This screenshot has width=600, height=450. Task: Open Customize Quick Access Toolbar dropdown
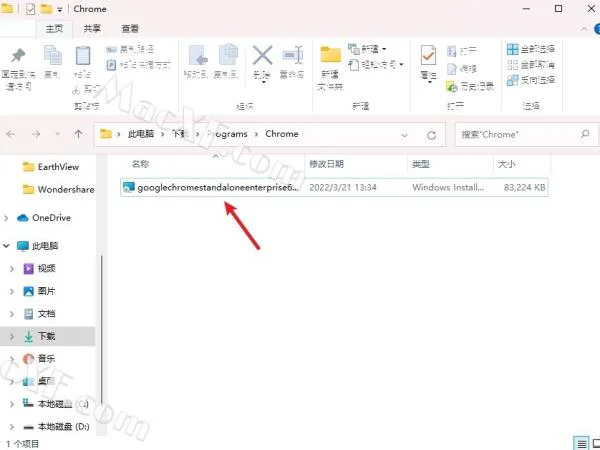tap(60, 10)
